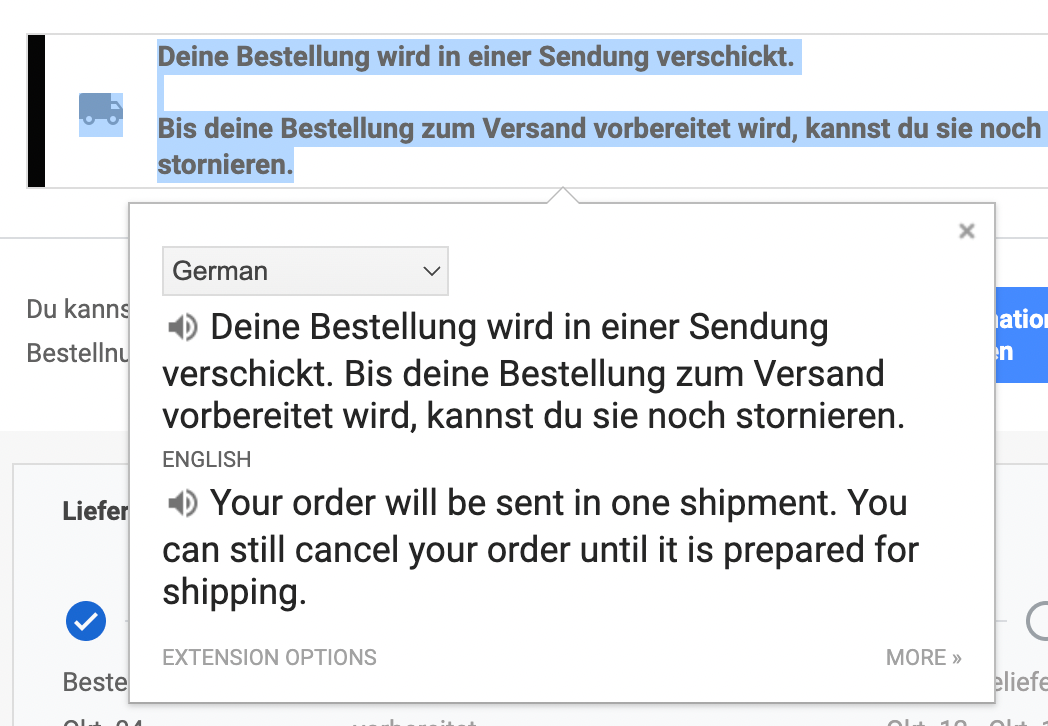Click the 'Liefer' section heading
1048x726 pixels.
click(x=96, y=511)
